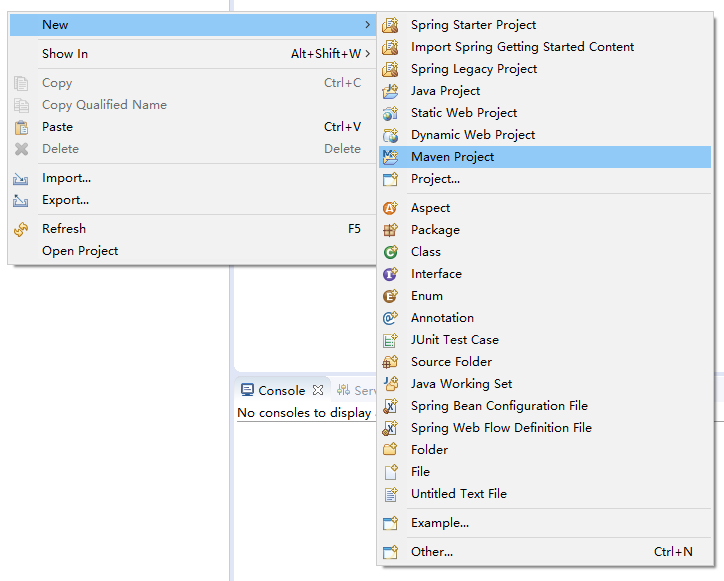Click the Annotation @ icon
Image resolution: width=724 pixels, height=581 pixels.
[x=390, y=318]
